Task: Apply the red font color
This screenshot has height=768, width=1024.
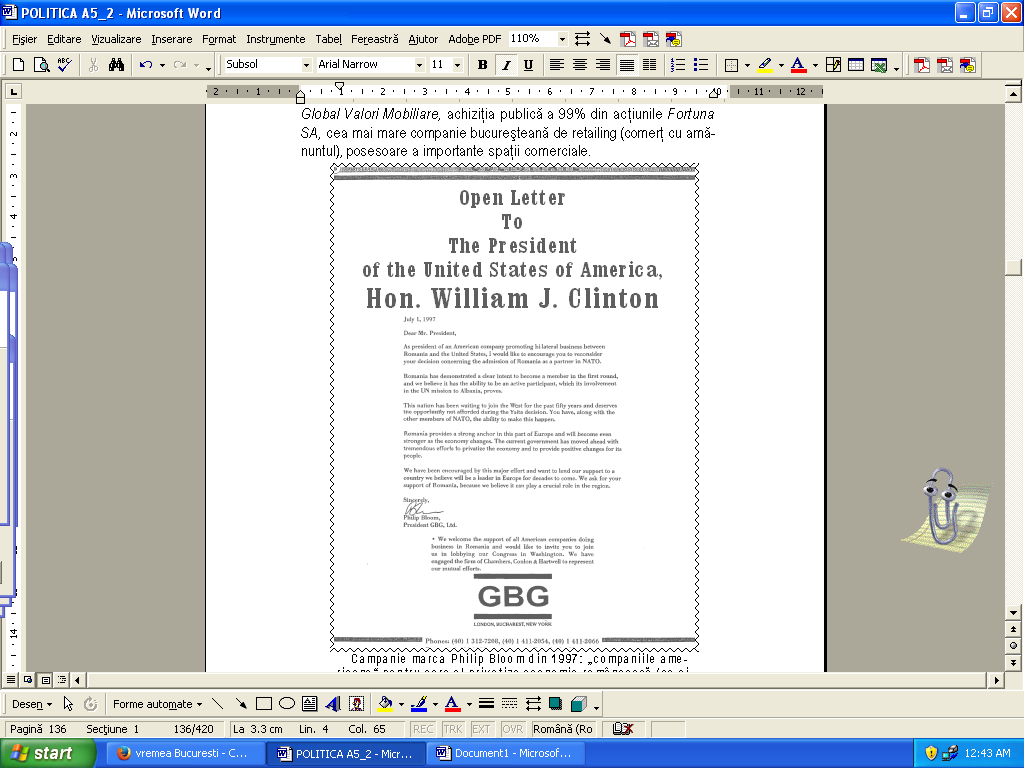Action: [798, 65]
